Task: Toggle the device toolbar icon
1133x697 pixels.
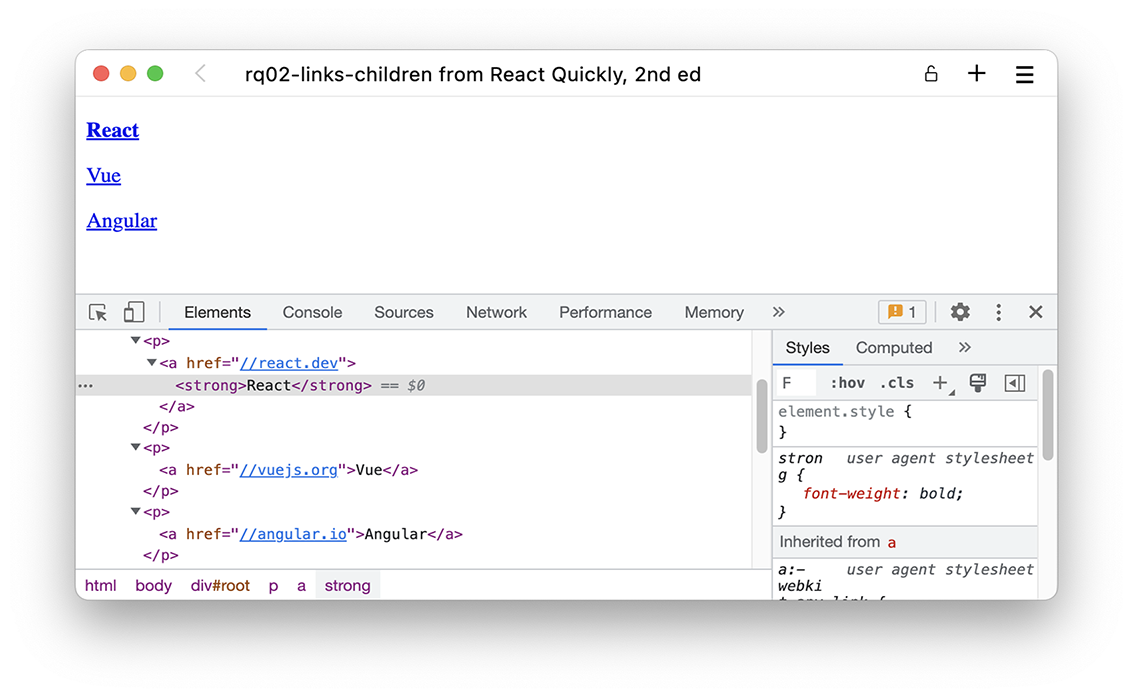Action: point(134,313)
